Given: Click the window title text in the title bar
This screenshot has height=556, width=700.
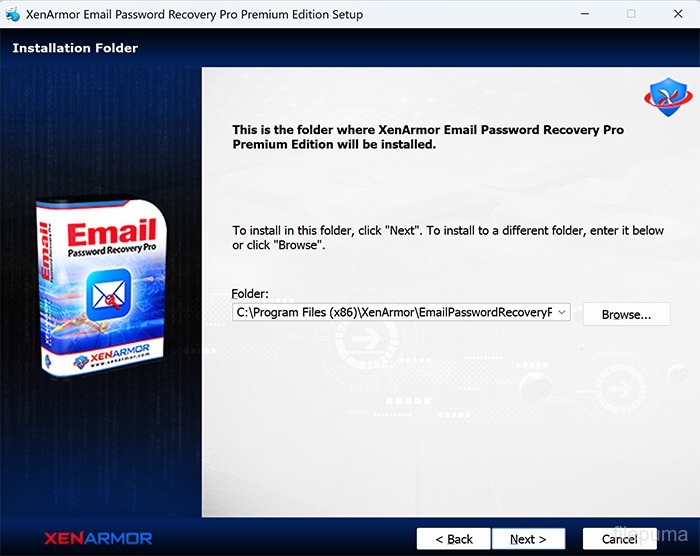Looking at the screenshot, I should coord(194,14).
